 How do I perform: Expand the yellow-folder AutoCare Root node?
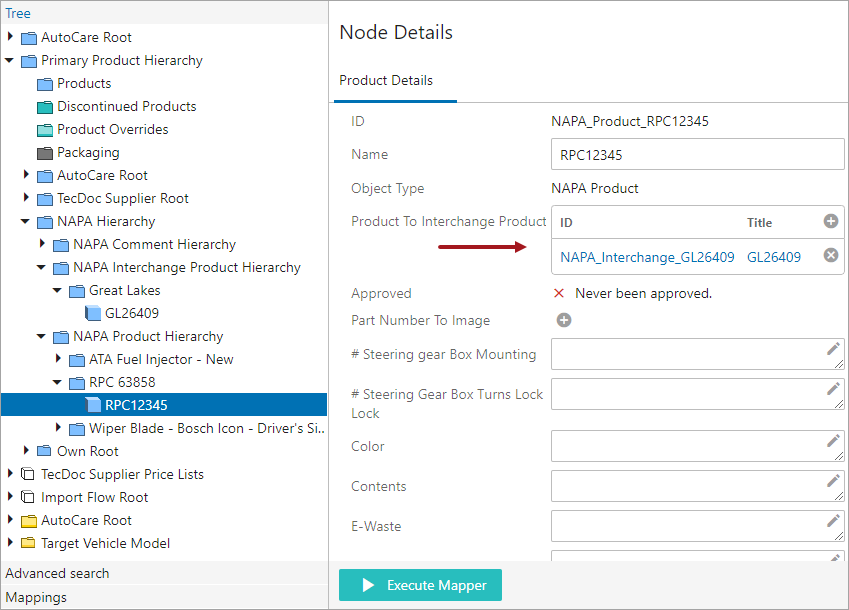pos(10,519)
